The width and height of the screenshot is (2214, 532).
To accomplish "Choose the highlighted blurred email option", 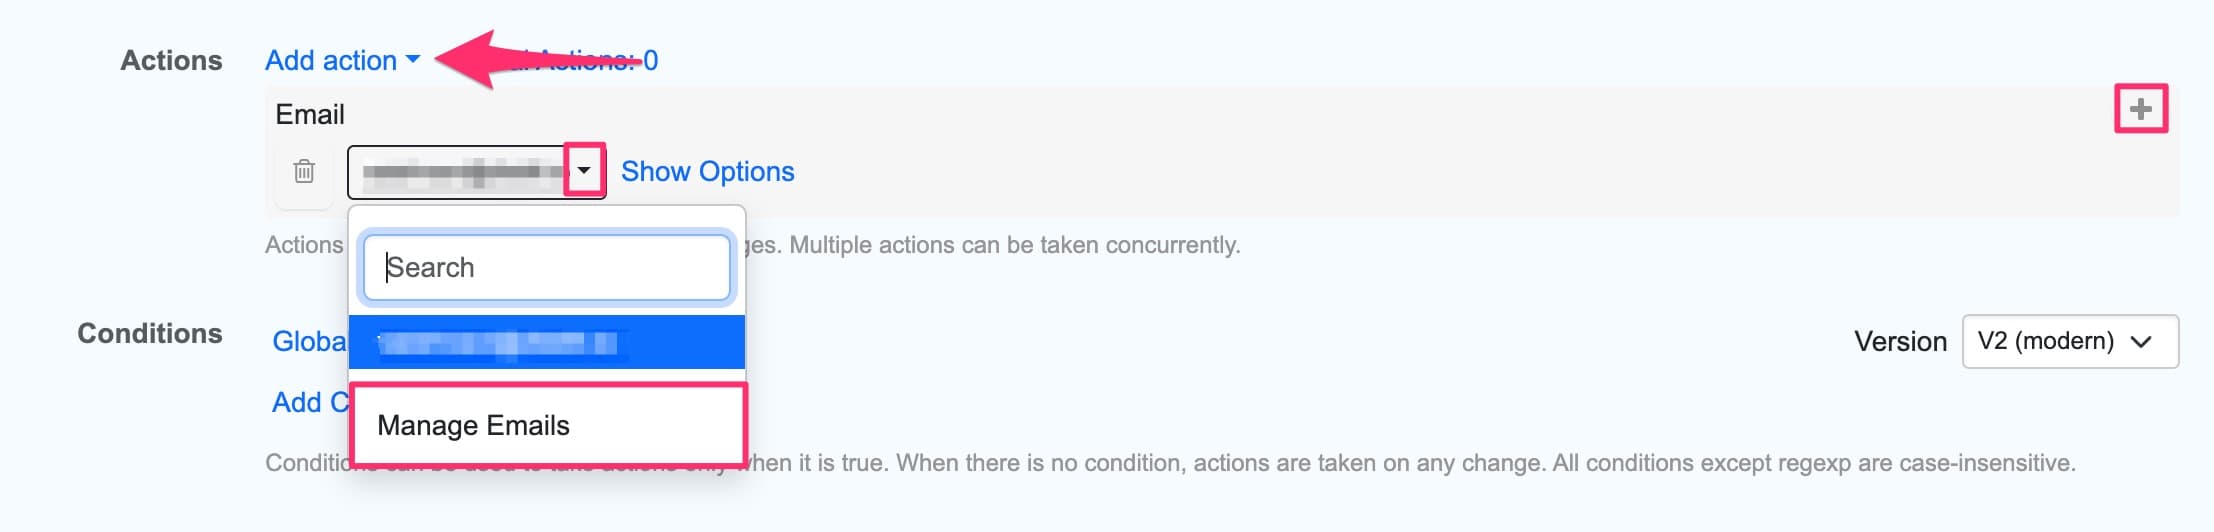I will pos(547,343).
